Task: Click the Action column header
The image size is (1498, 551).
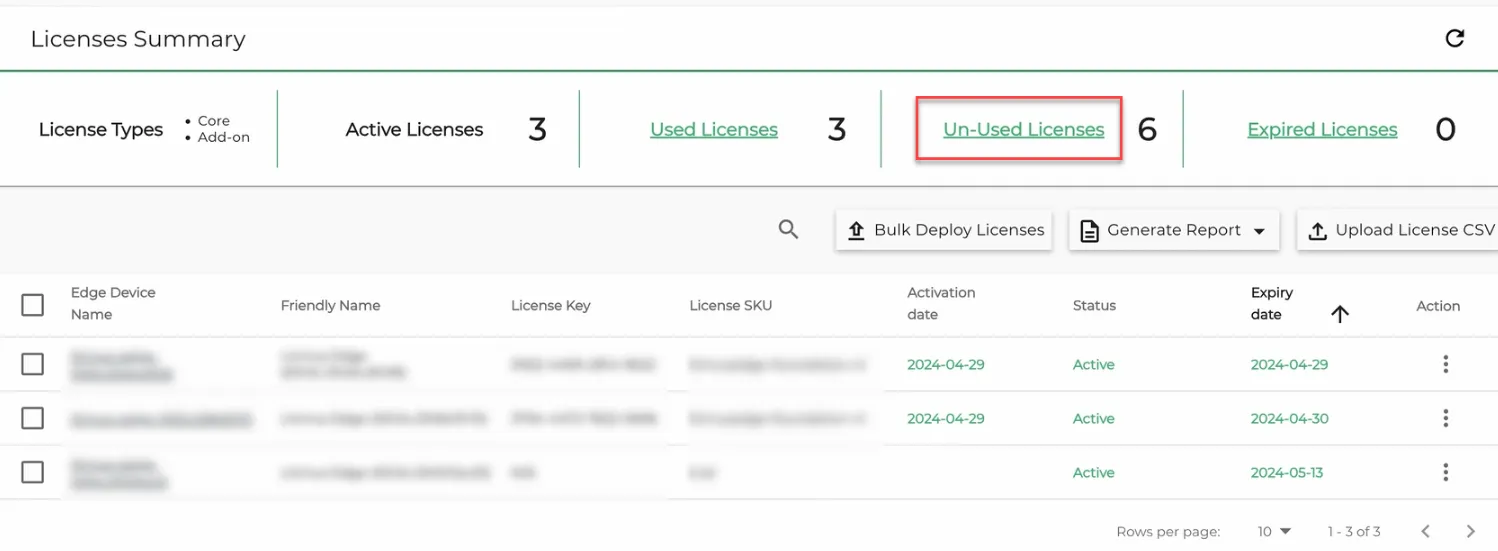Action: [1438, 306]
